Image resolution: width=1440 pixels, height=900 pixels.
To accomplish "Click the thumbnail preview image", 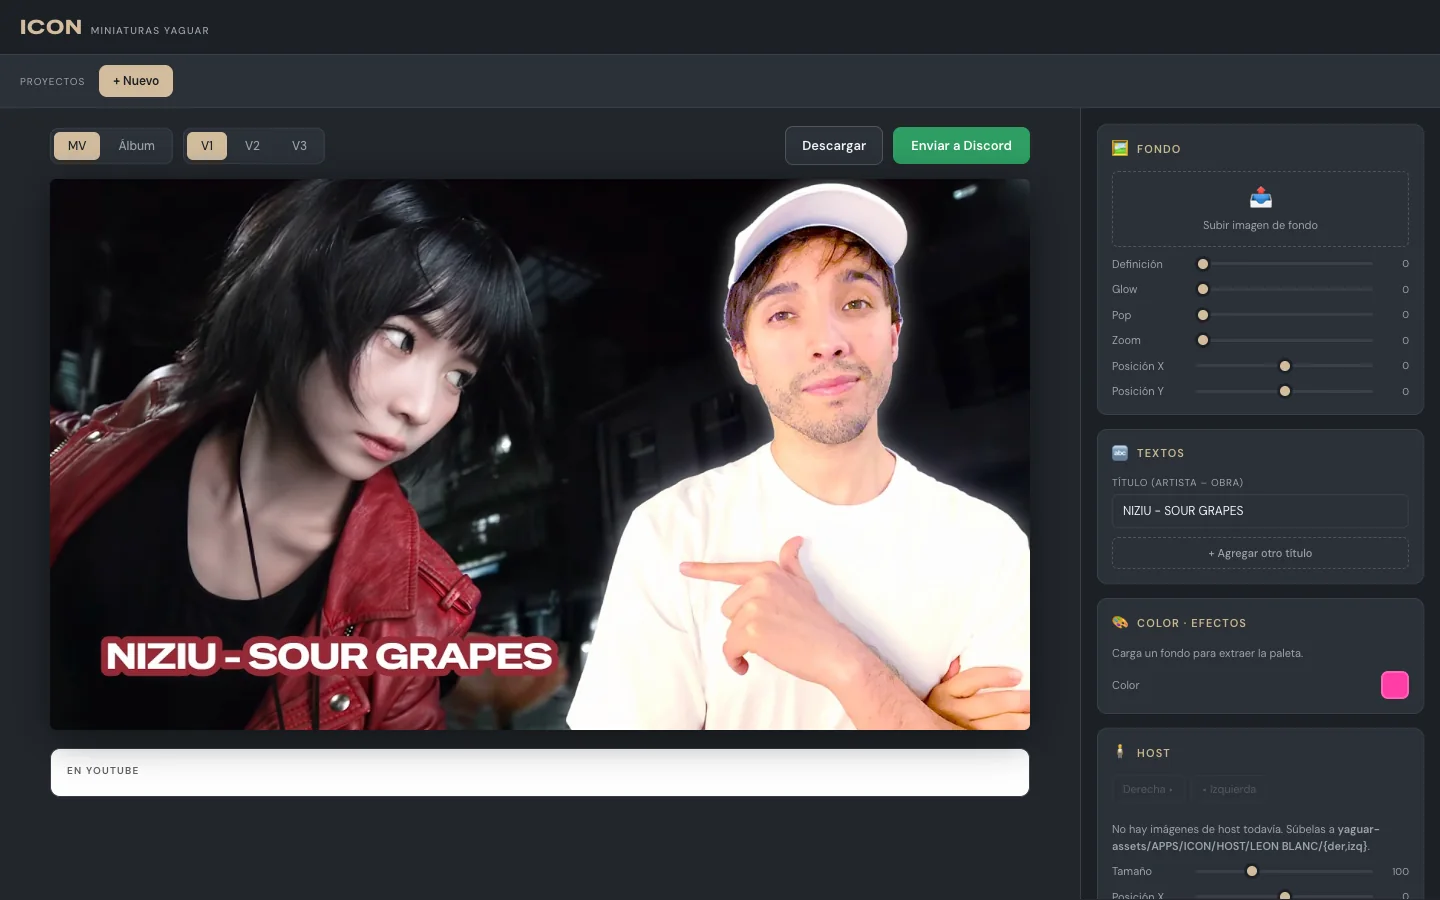I will click(540, 454).
